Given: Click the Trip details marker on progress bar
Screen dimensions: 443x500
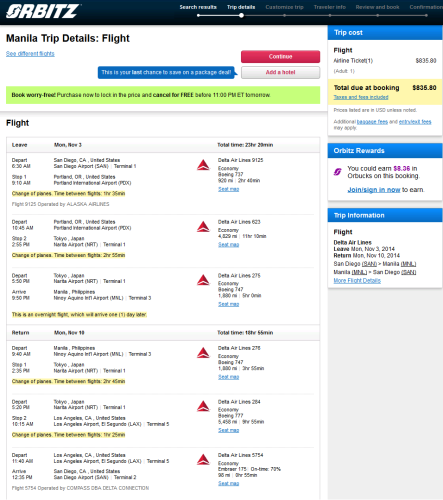Looking at the screenshot, I should tap(241, 15).
